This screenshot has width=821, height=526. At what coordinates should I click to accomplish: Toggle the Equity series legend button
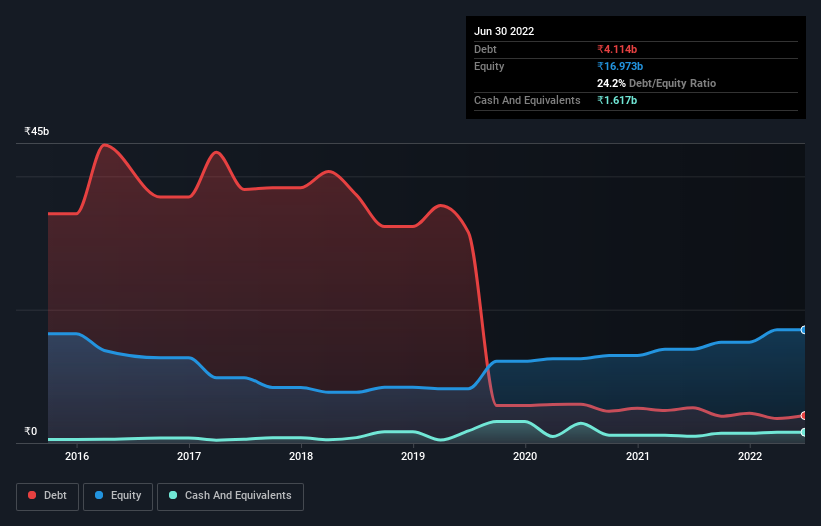(118, 496)
